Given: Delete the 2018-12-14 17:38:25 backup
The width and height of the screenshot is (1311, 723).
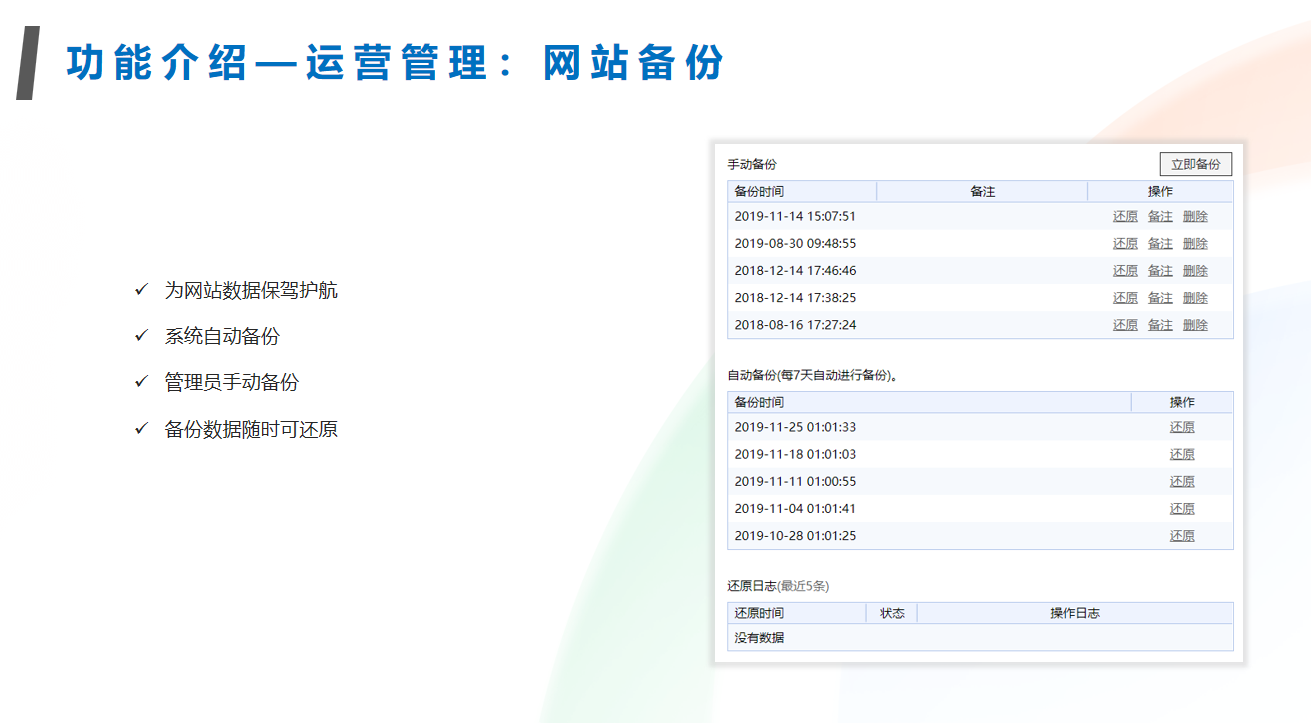Looking at the screenshot, I should 1195,298.
